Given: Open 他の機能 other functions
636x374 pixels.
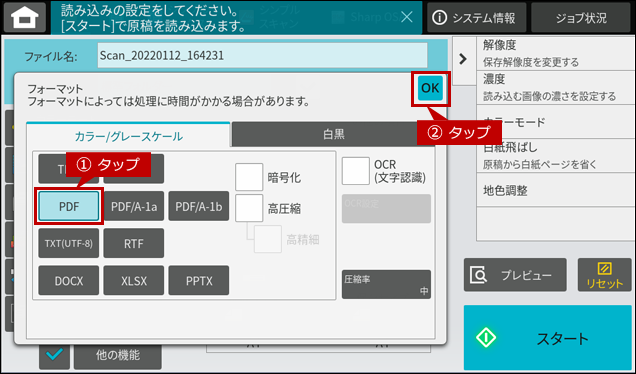Looking at the screenshot, I should tap(118, 356).
